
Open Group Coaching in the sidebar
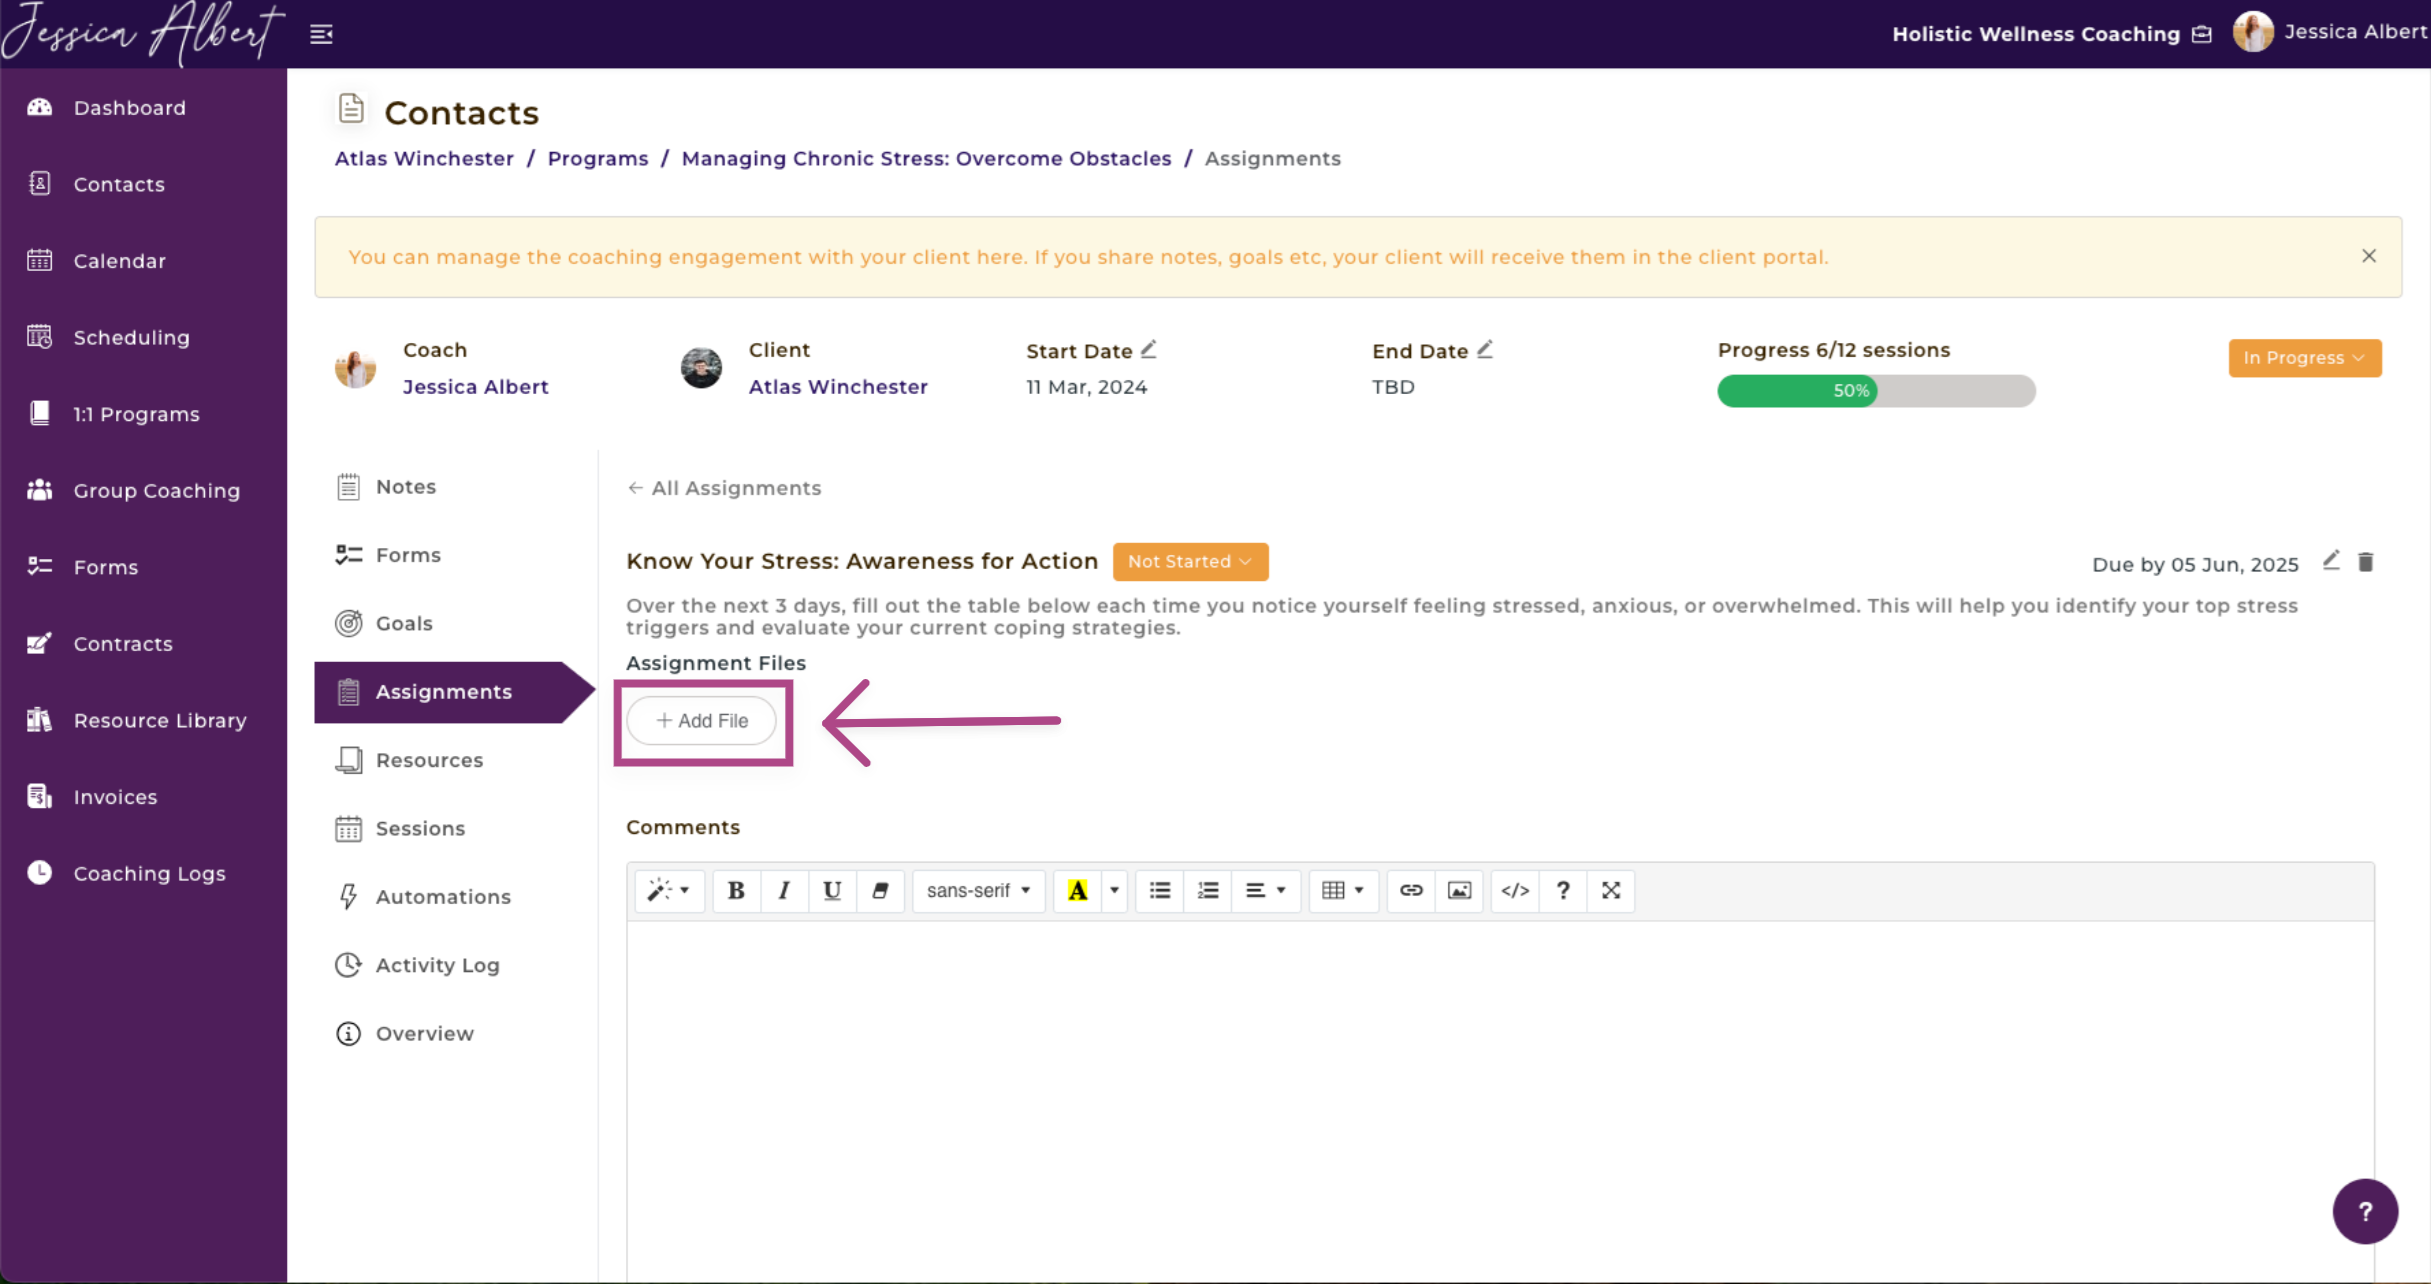click(156, 490)
